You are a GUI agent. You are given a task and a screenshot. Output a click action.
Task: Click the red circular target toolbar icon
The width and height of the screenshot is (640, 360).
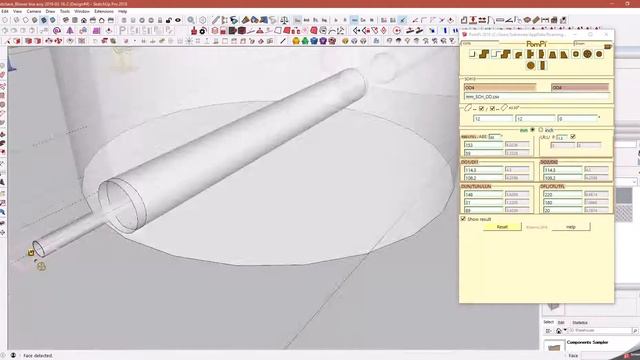pyautogui.click(x=397, y=31)
